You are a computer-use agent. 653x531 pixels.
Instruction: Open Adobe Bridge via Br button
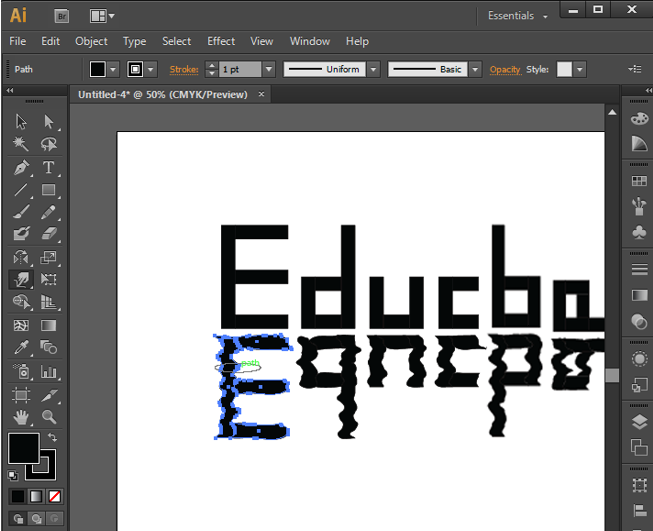(62, 16)
